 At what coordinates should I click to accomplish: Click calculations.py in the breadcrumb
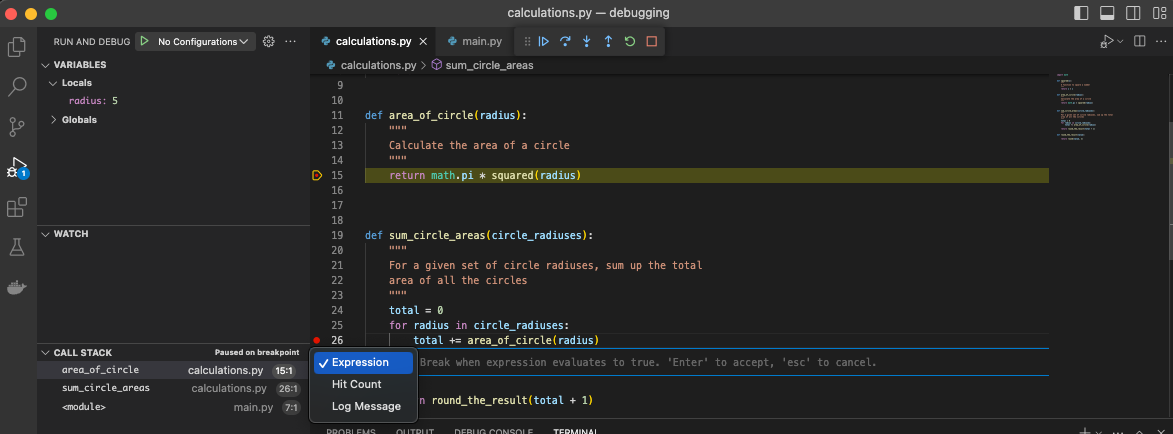(378, 65)
